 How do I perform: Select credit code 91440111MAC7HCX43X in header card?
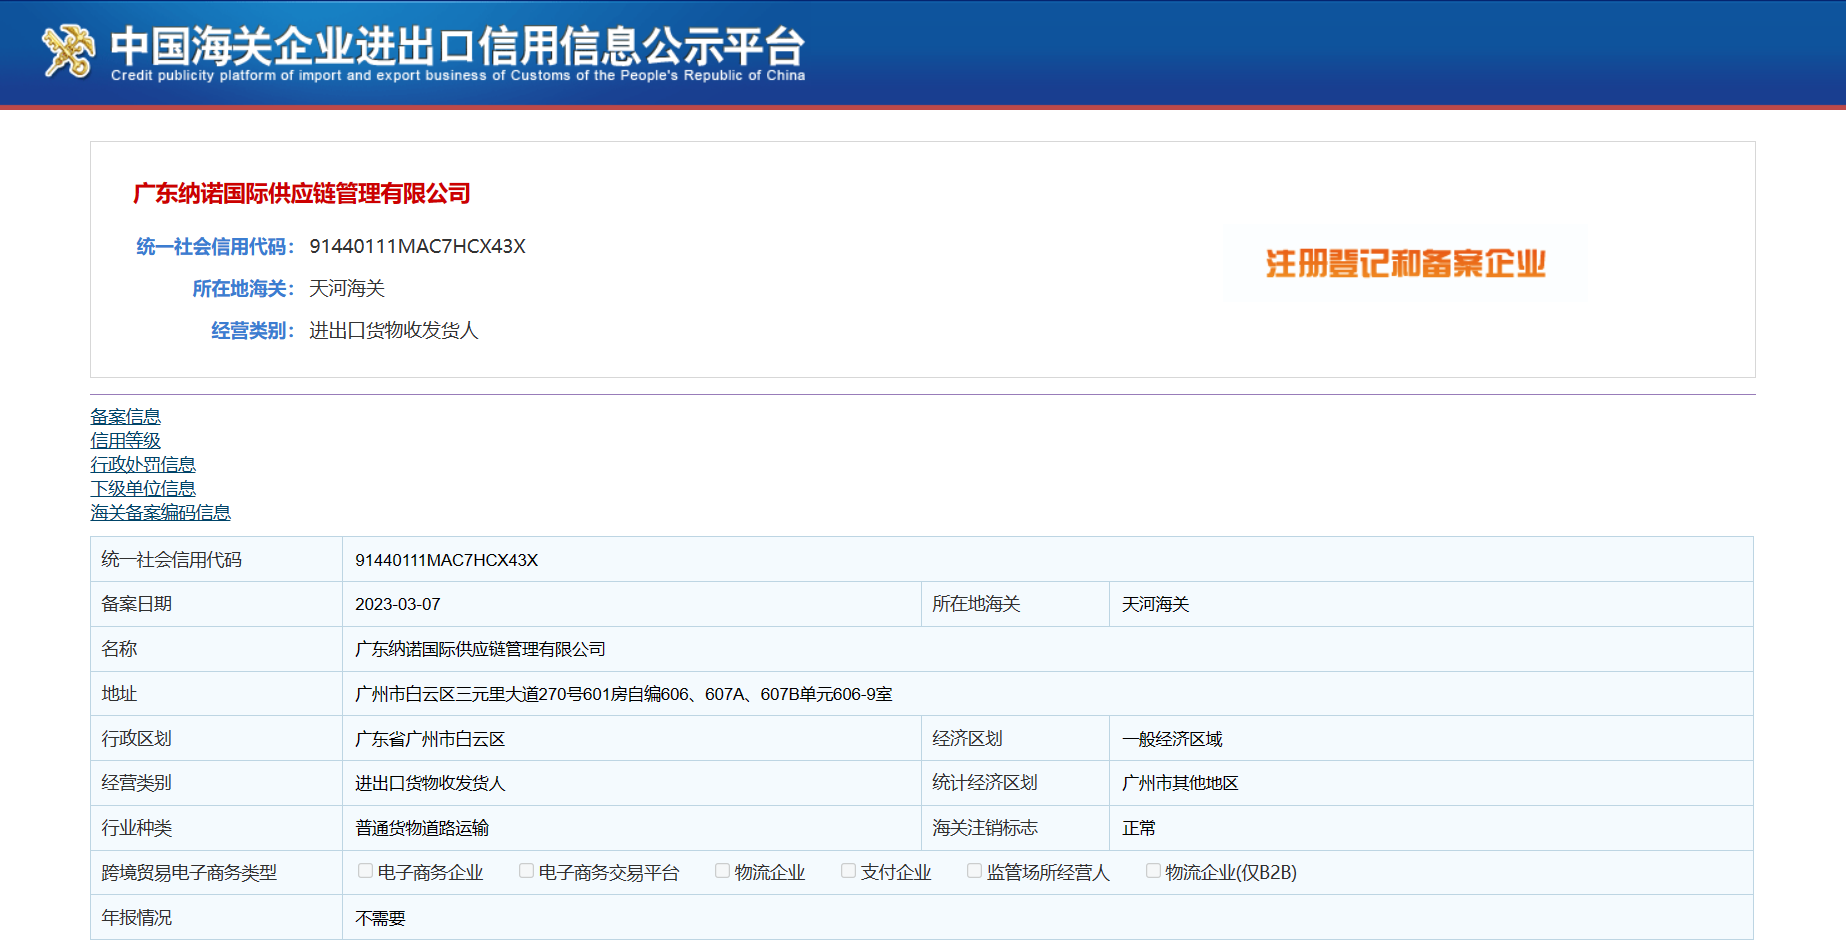click(x=417, y=247)
